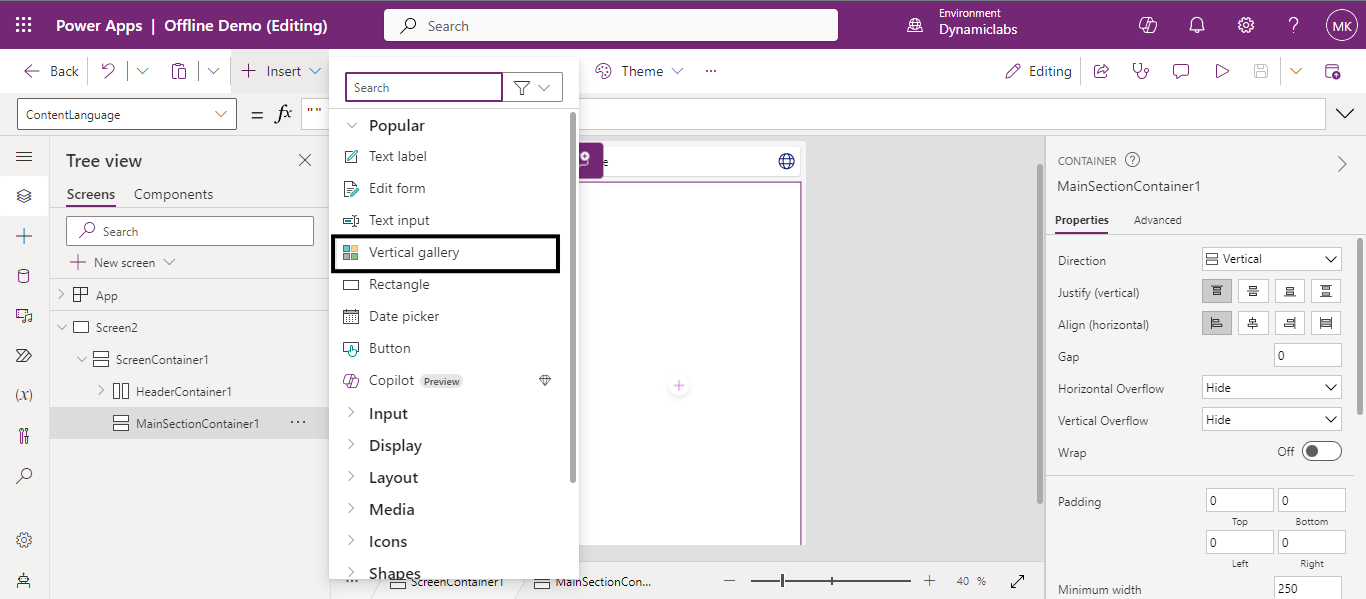
Task: Click the Copilot icon in header
Action: pos(1148,26)
